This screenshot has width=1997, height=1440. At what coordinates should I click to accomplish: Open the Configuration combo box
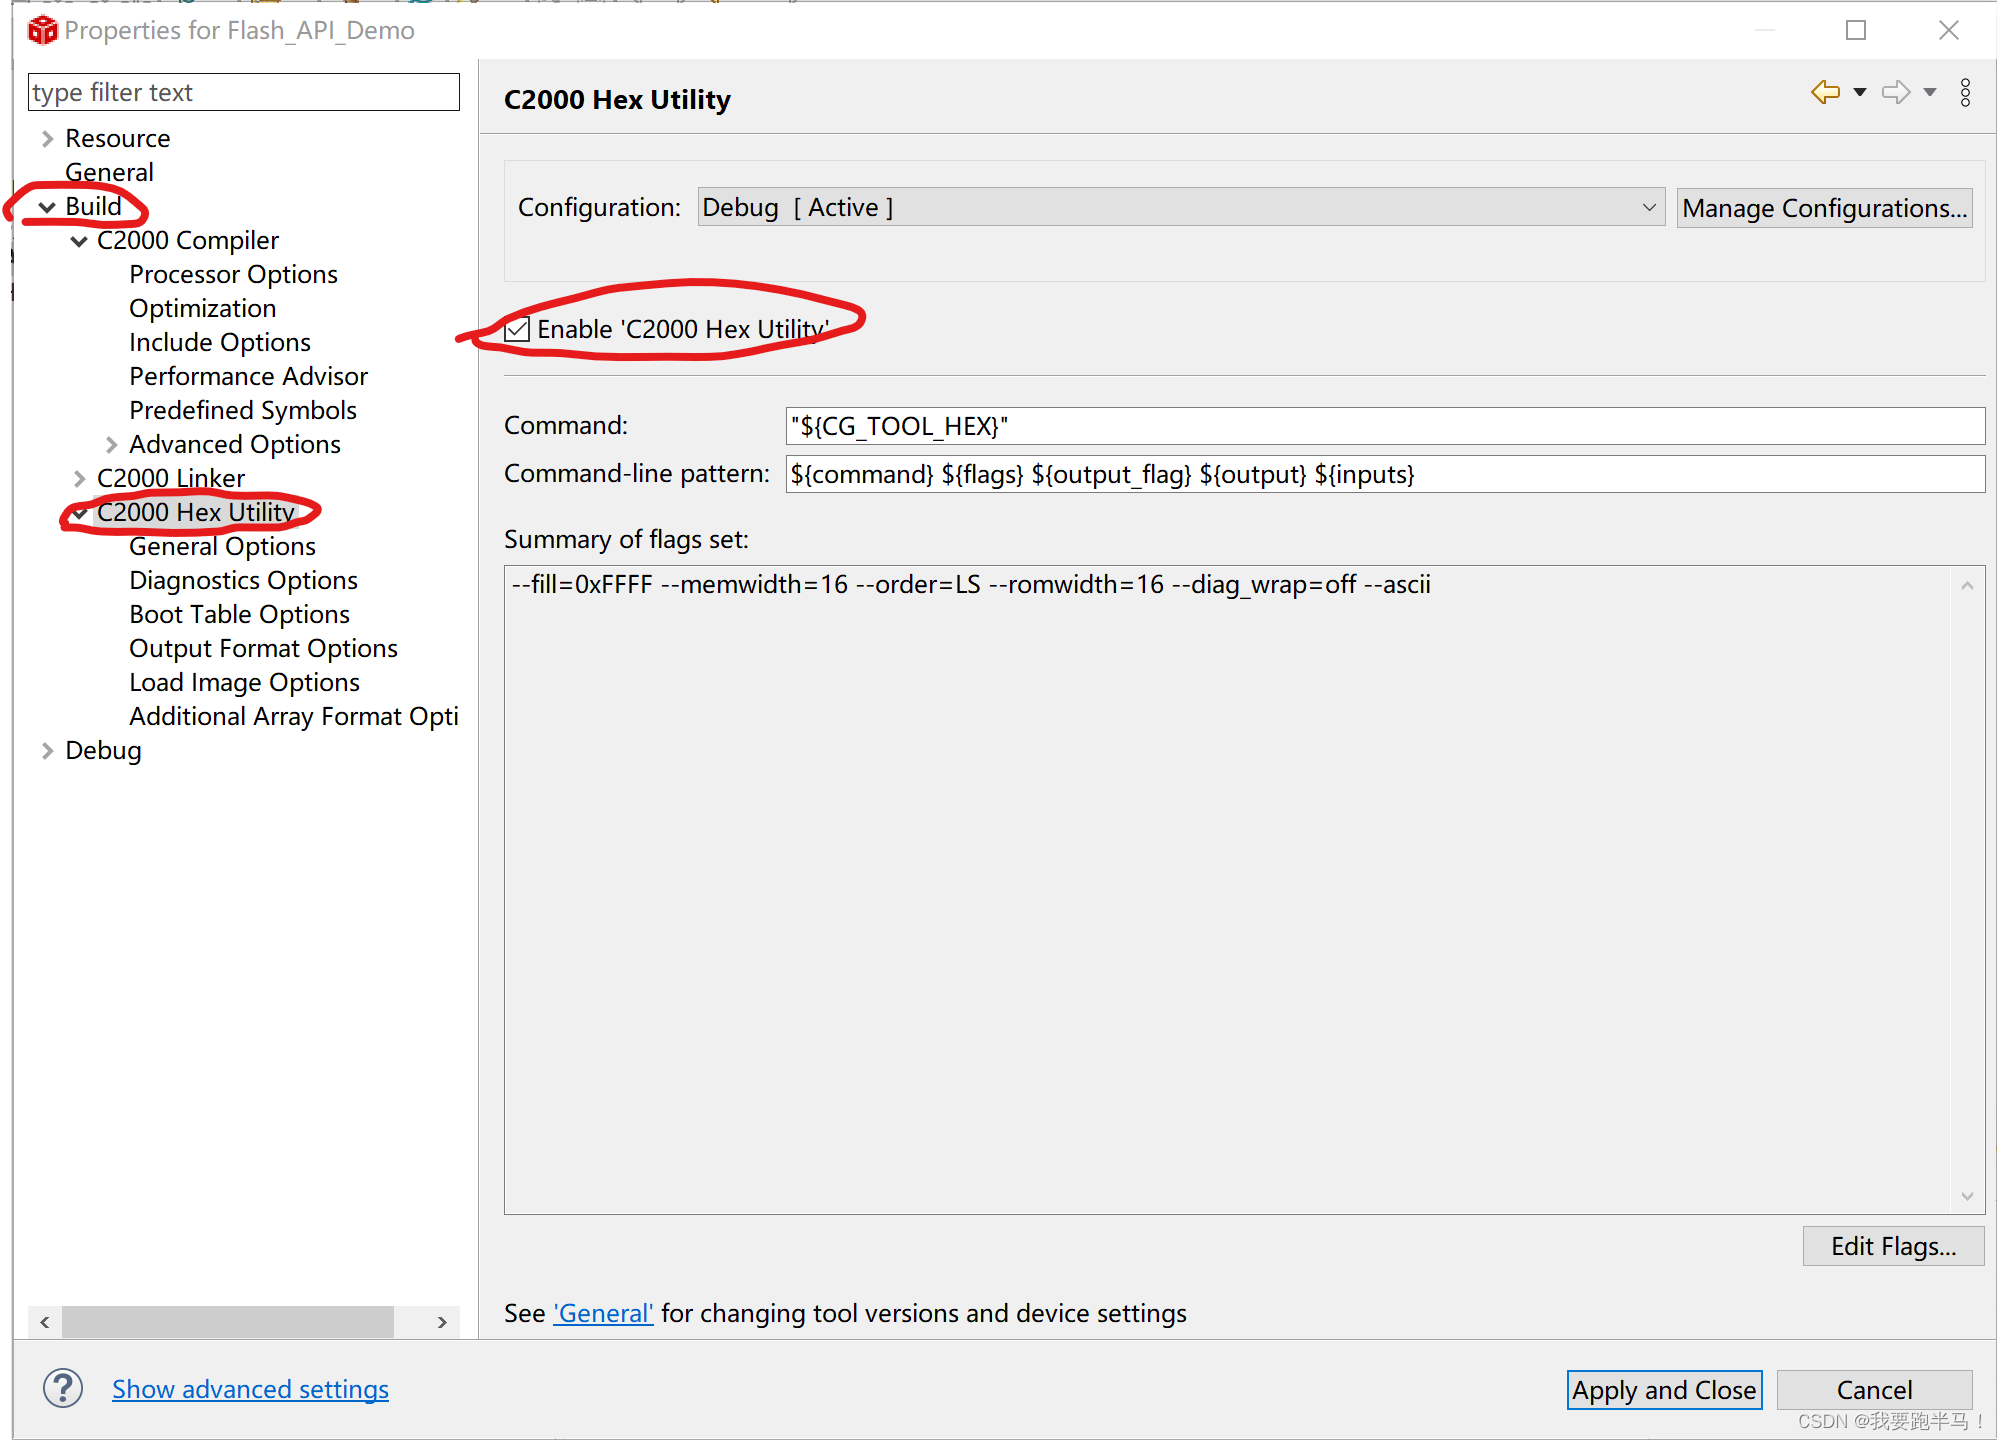tap(1180, 208)
